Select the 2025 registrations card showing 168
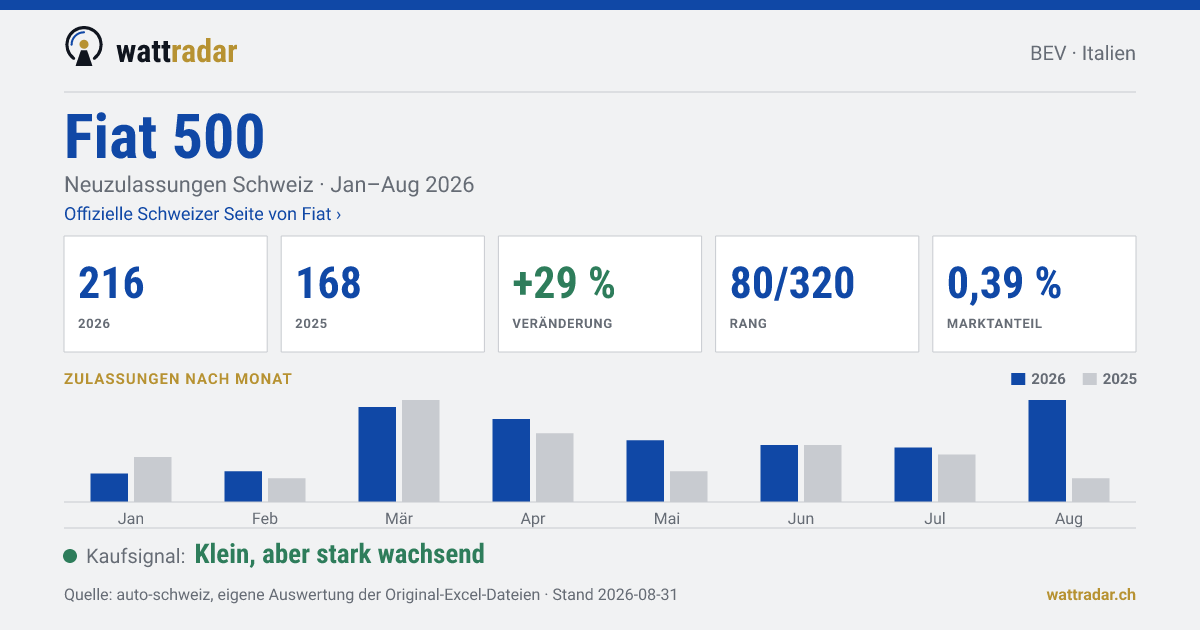The width and height of the screenshot is (1200, 630). 383,294
